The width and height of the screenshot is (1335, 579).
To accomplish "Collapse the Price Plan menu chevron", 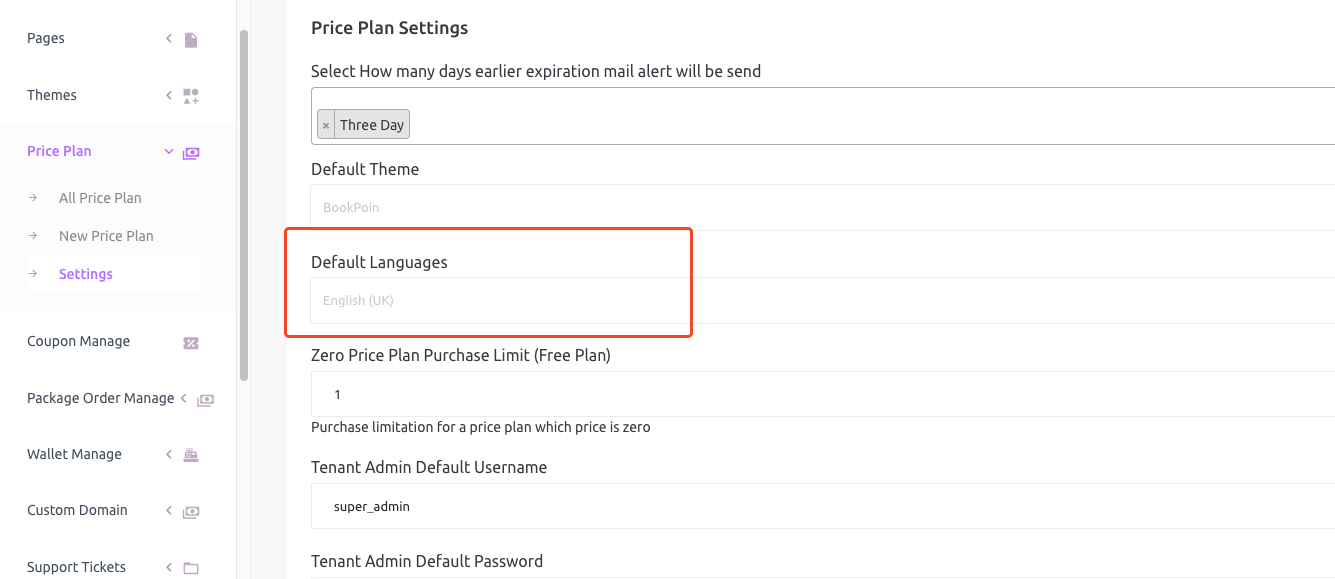I will (168, 152).
